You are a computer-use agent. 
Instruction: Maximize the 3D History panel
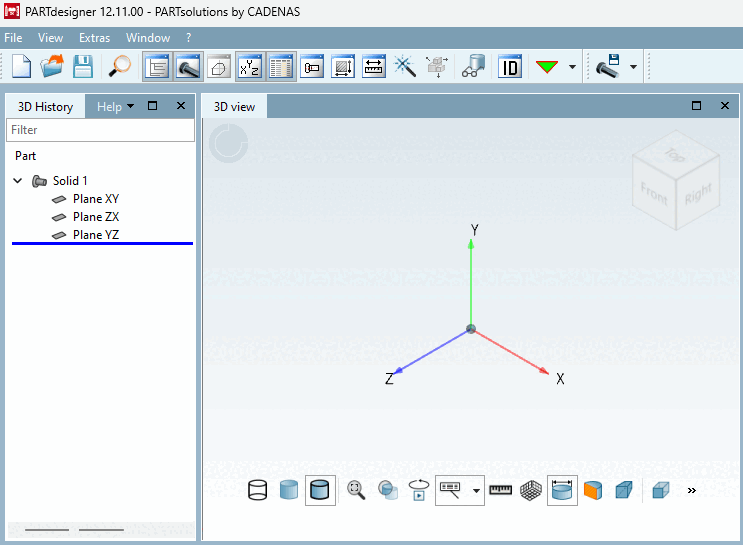pyautogui.click(x=153, y=106)
